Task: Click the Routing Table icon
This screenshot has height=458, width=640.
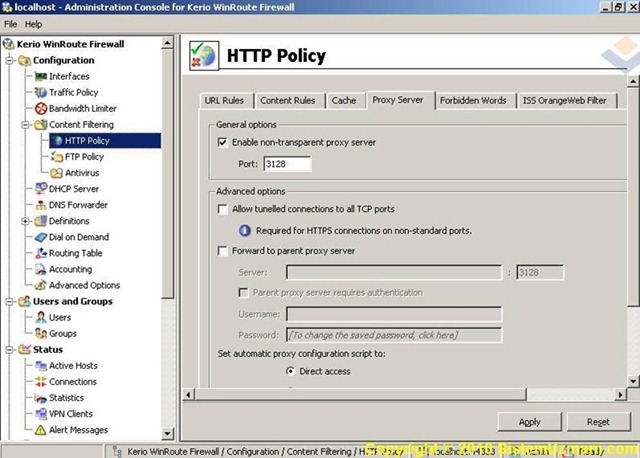Action: [40, 253]
